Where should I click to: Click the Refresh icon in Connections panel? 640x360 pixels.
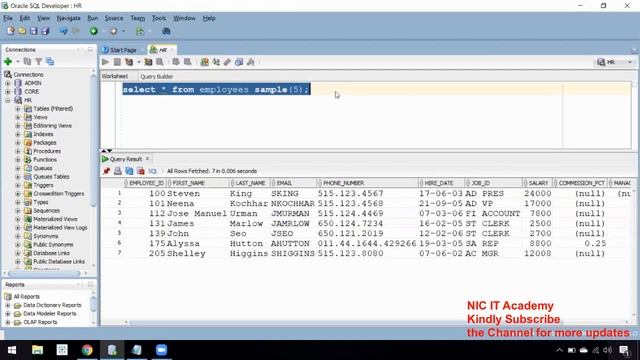tap(27, 62)
